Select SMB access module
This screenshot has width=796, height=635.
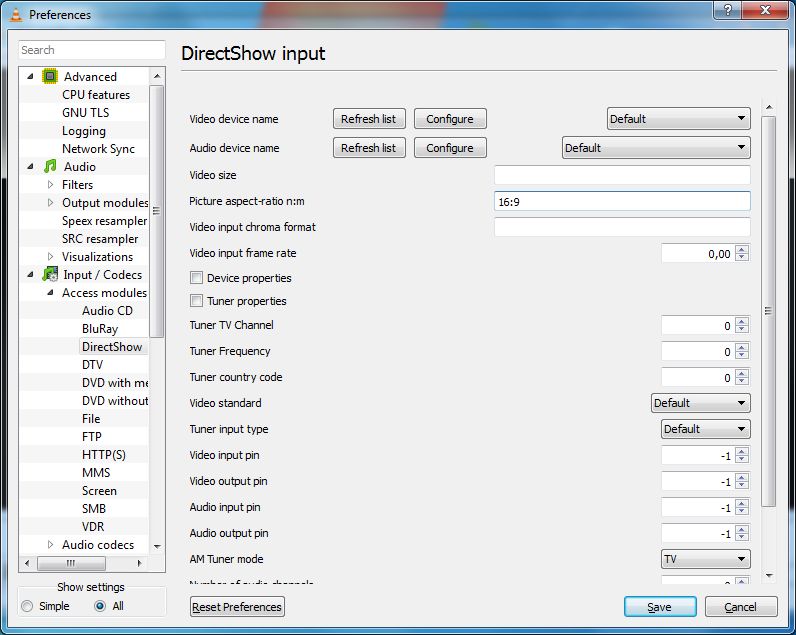[x=94, y=509]
